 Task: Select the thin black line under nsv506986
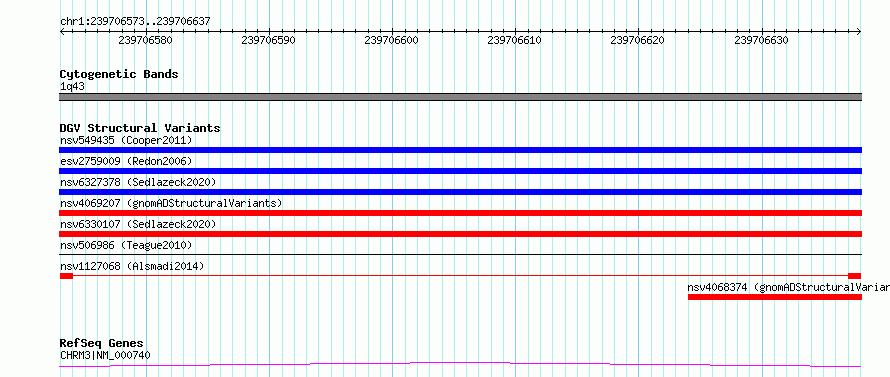click(460, 255)
